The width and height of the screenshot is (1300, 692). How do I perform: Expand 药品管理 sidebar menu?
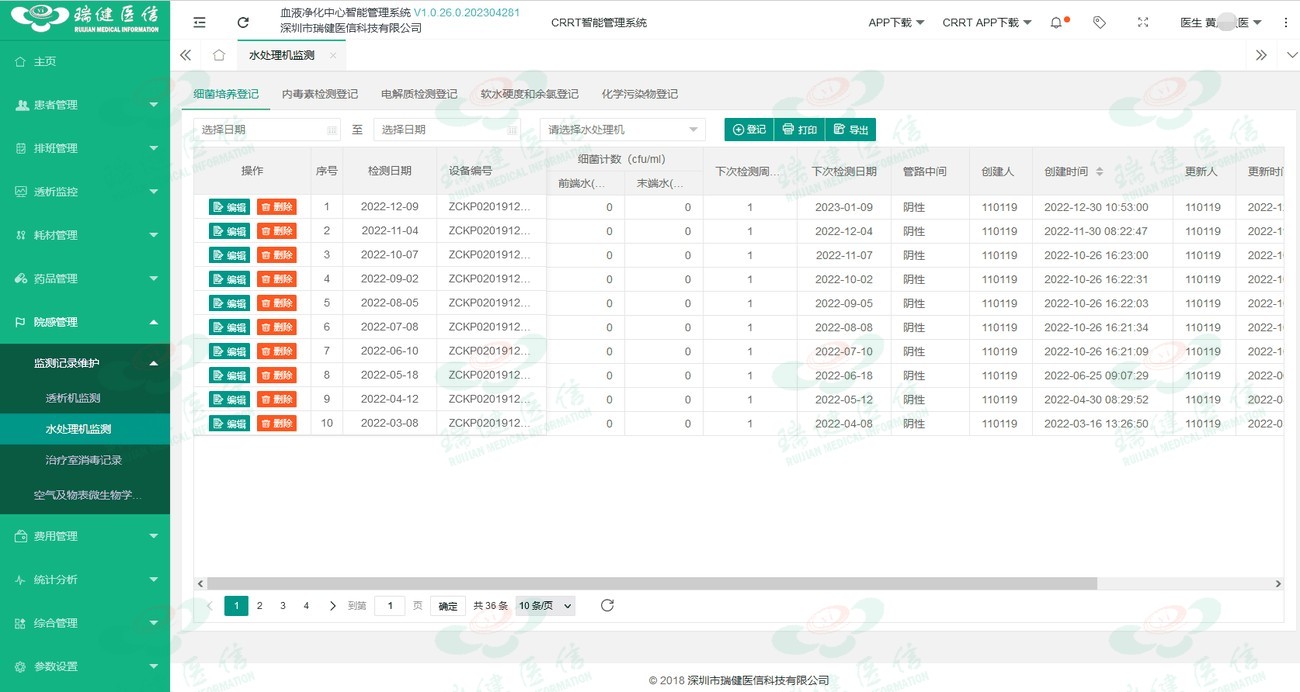point(85,278)
